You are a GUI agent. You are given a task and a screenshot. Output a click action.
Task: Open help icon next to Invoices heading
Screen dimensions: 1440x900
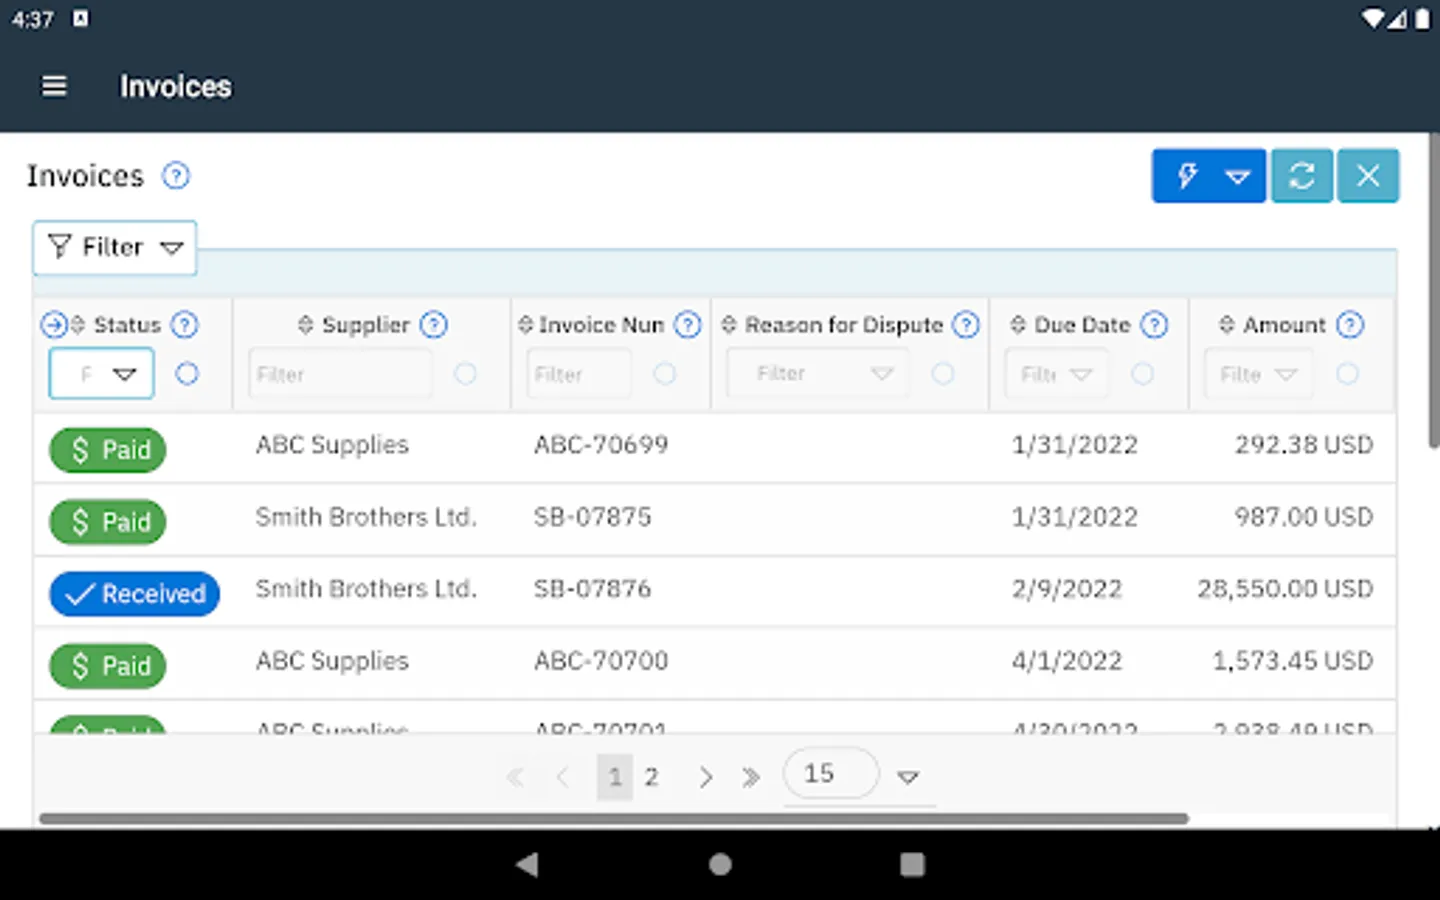(176, 176)
